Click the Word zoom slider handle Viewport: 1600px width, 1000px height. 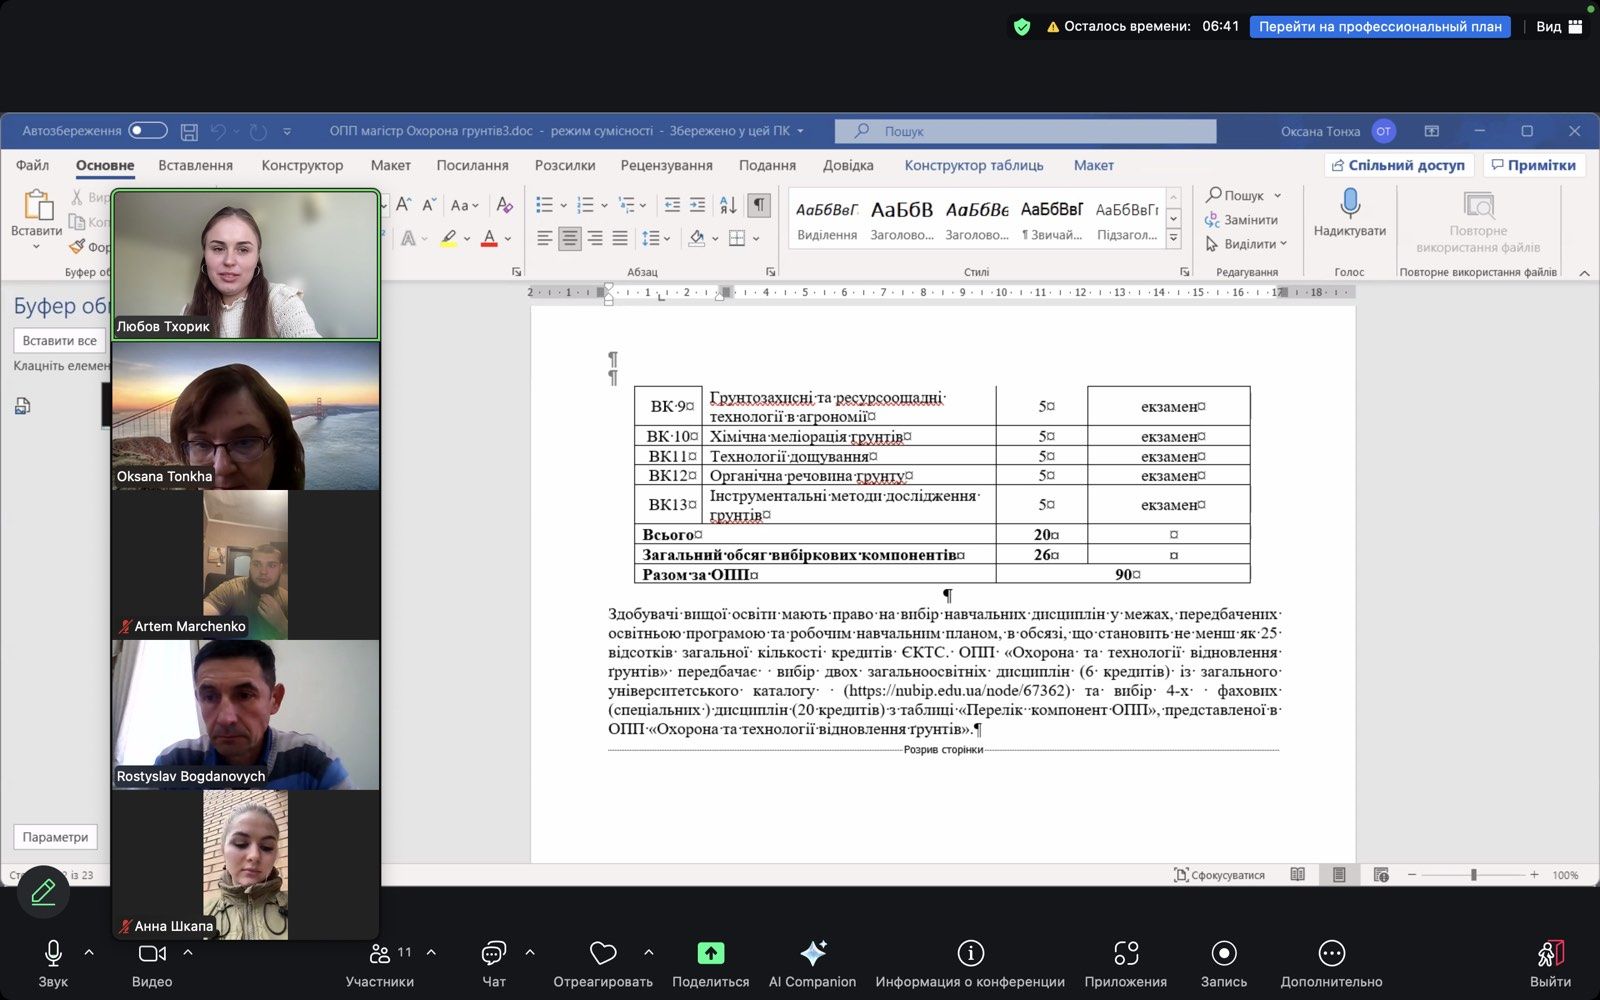(1473, 875)
